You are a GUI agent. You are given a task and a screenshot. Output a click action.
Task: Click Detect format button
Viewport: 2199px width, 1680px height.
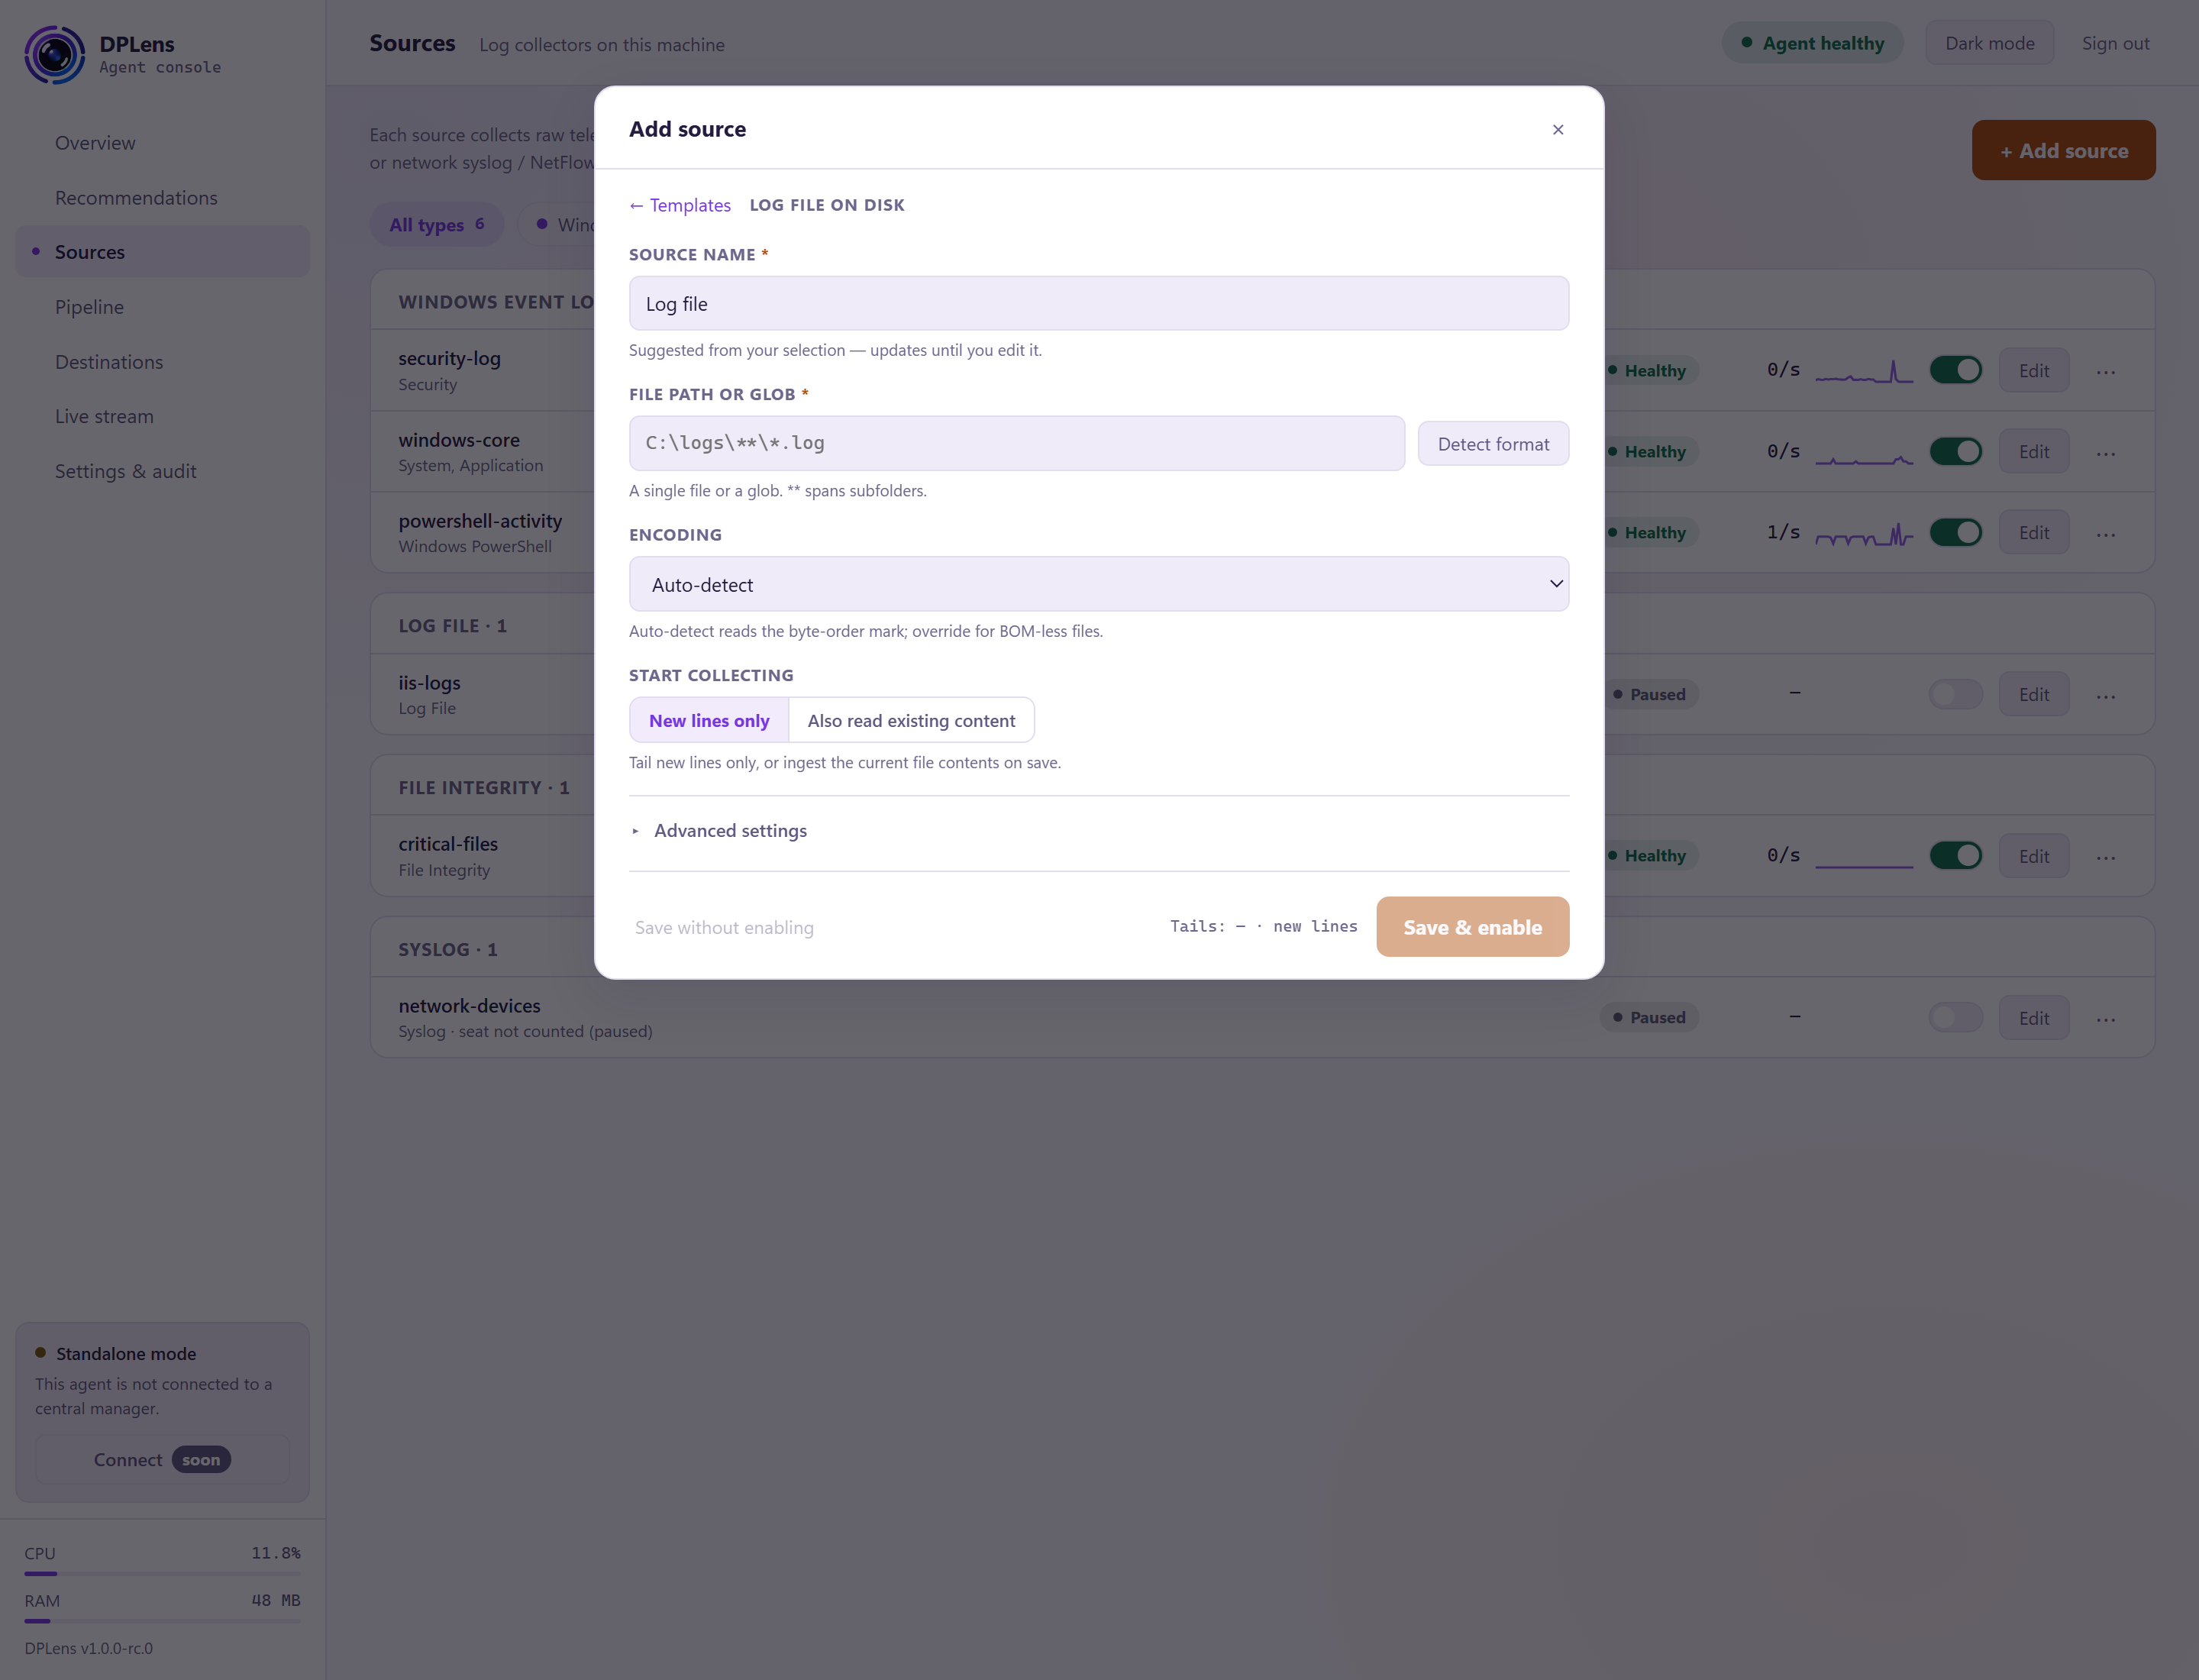point(1493,443)
